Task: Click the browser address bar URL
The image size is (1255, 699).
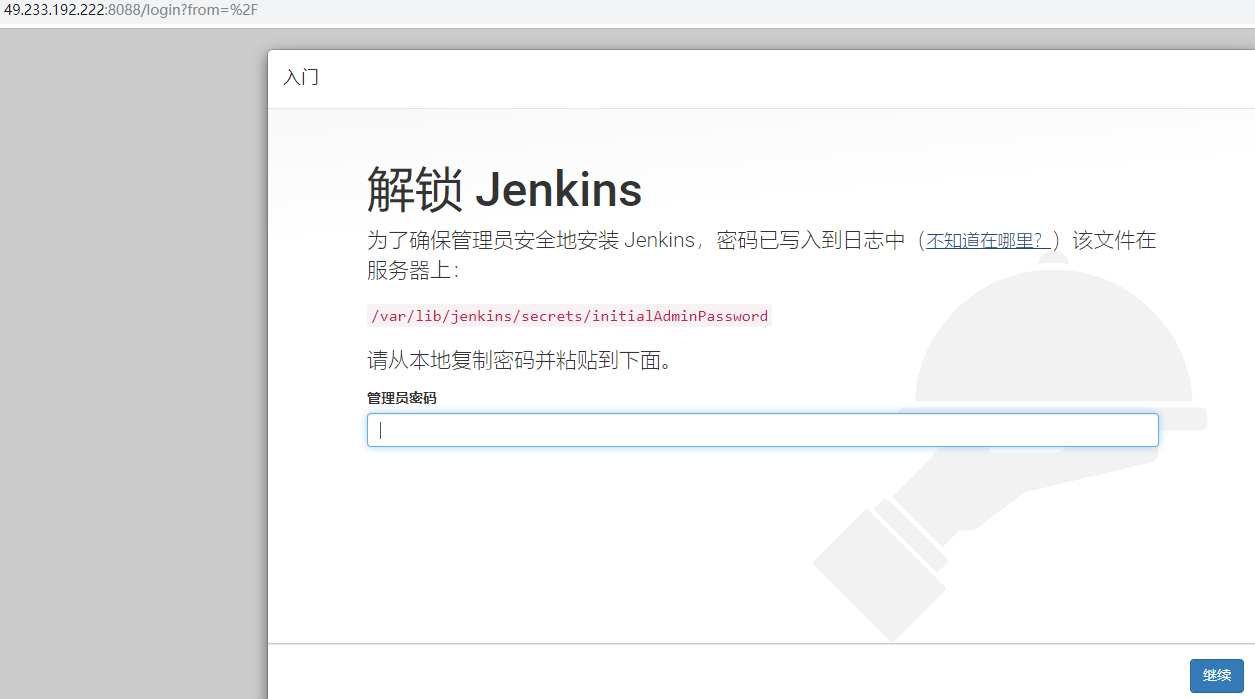Action: (130, 10)
